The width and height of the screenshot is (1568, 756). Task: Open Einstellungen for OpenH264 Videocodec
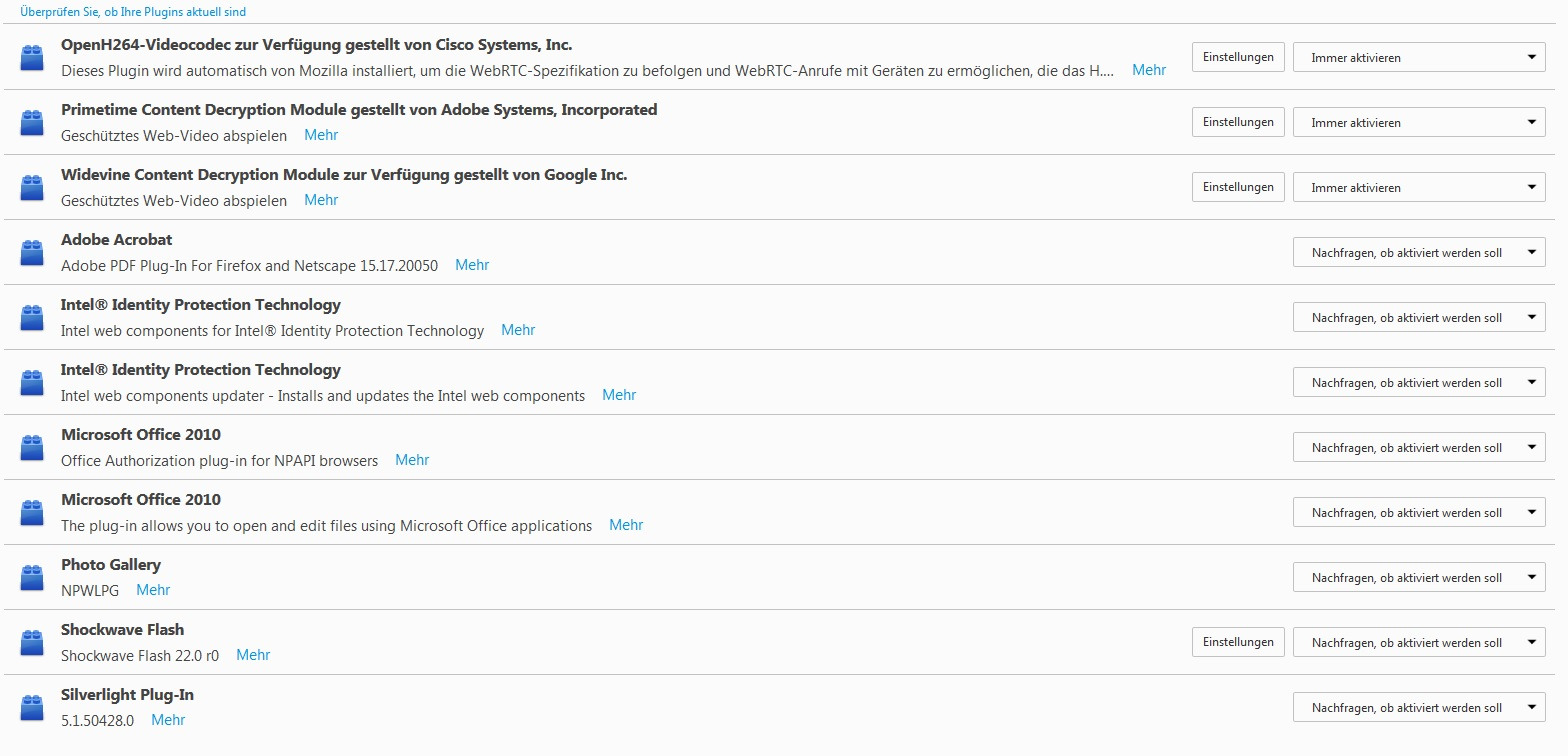click(1238, 57)
